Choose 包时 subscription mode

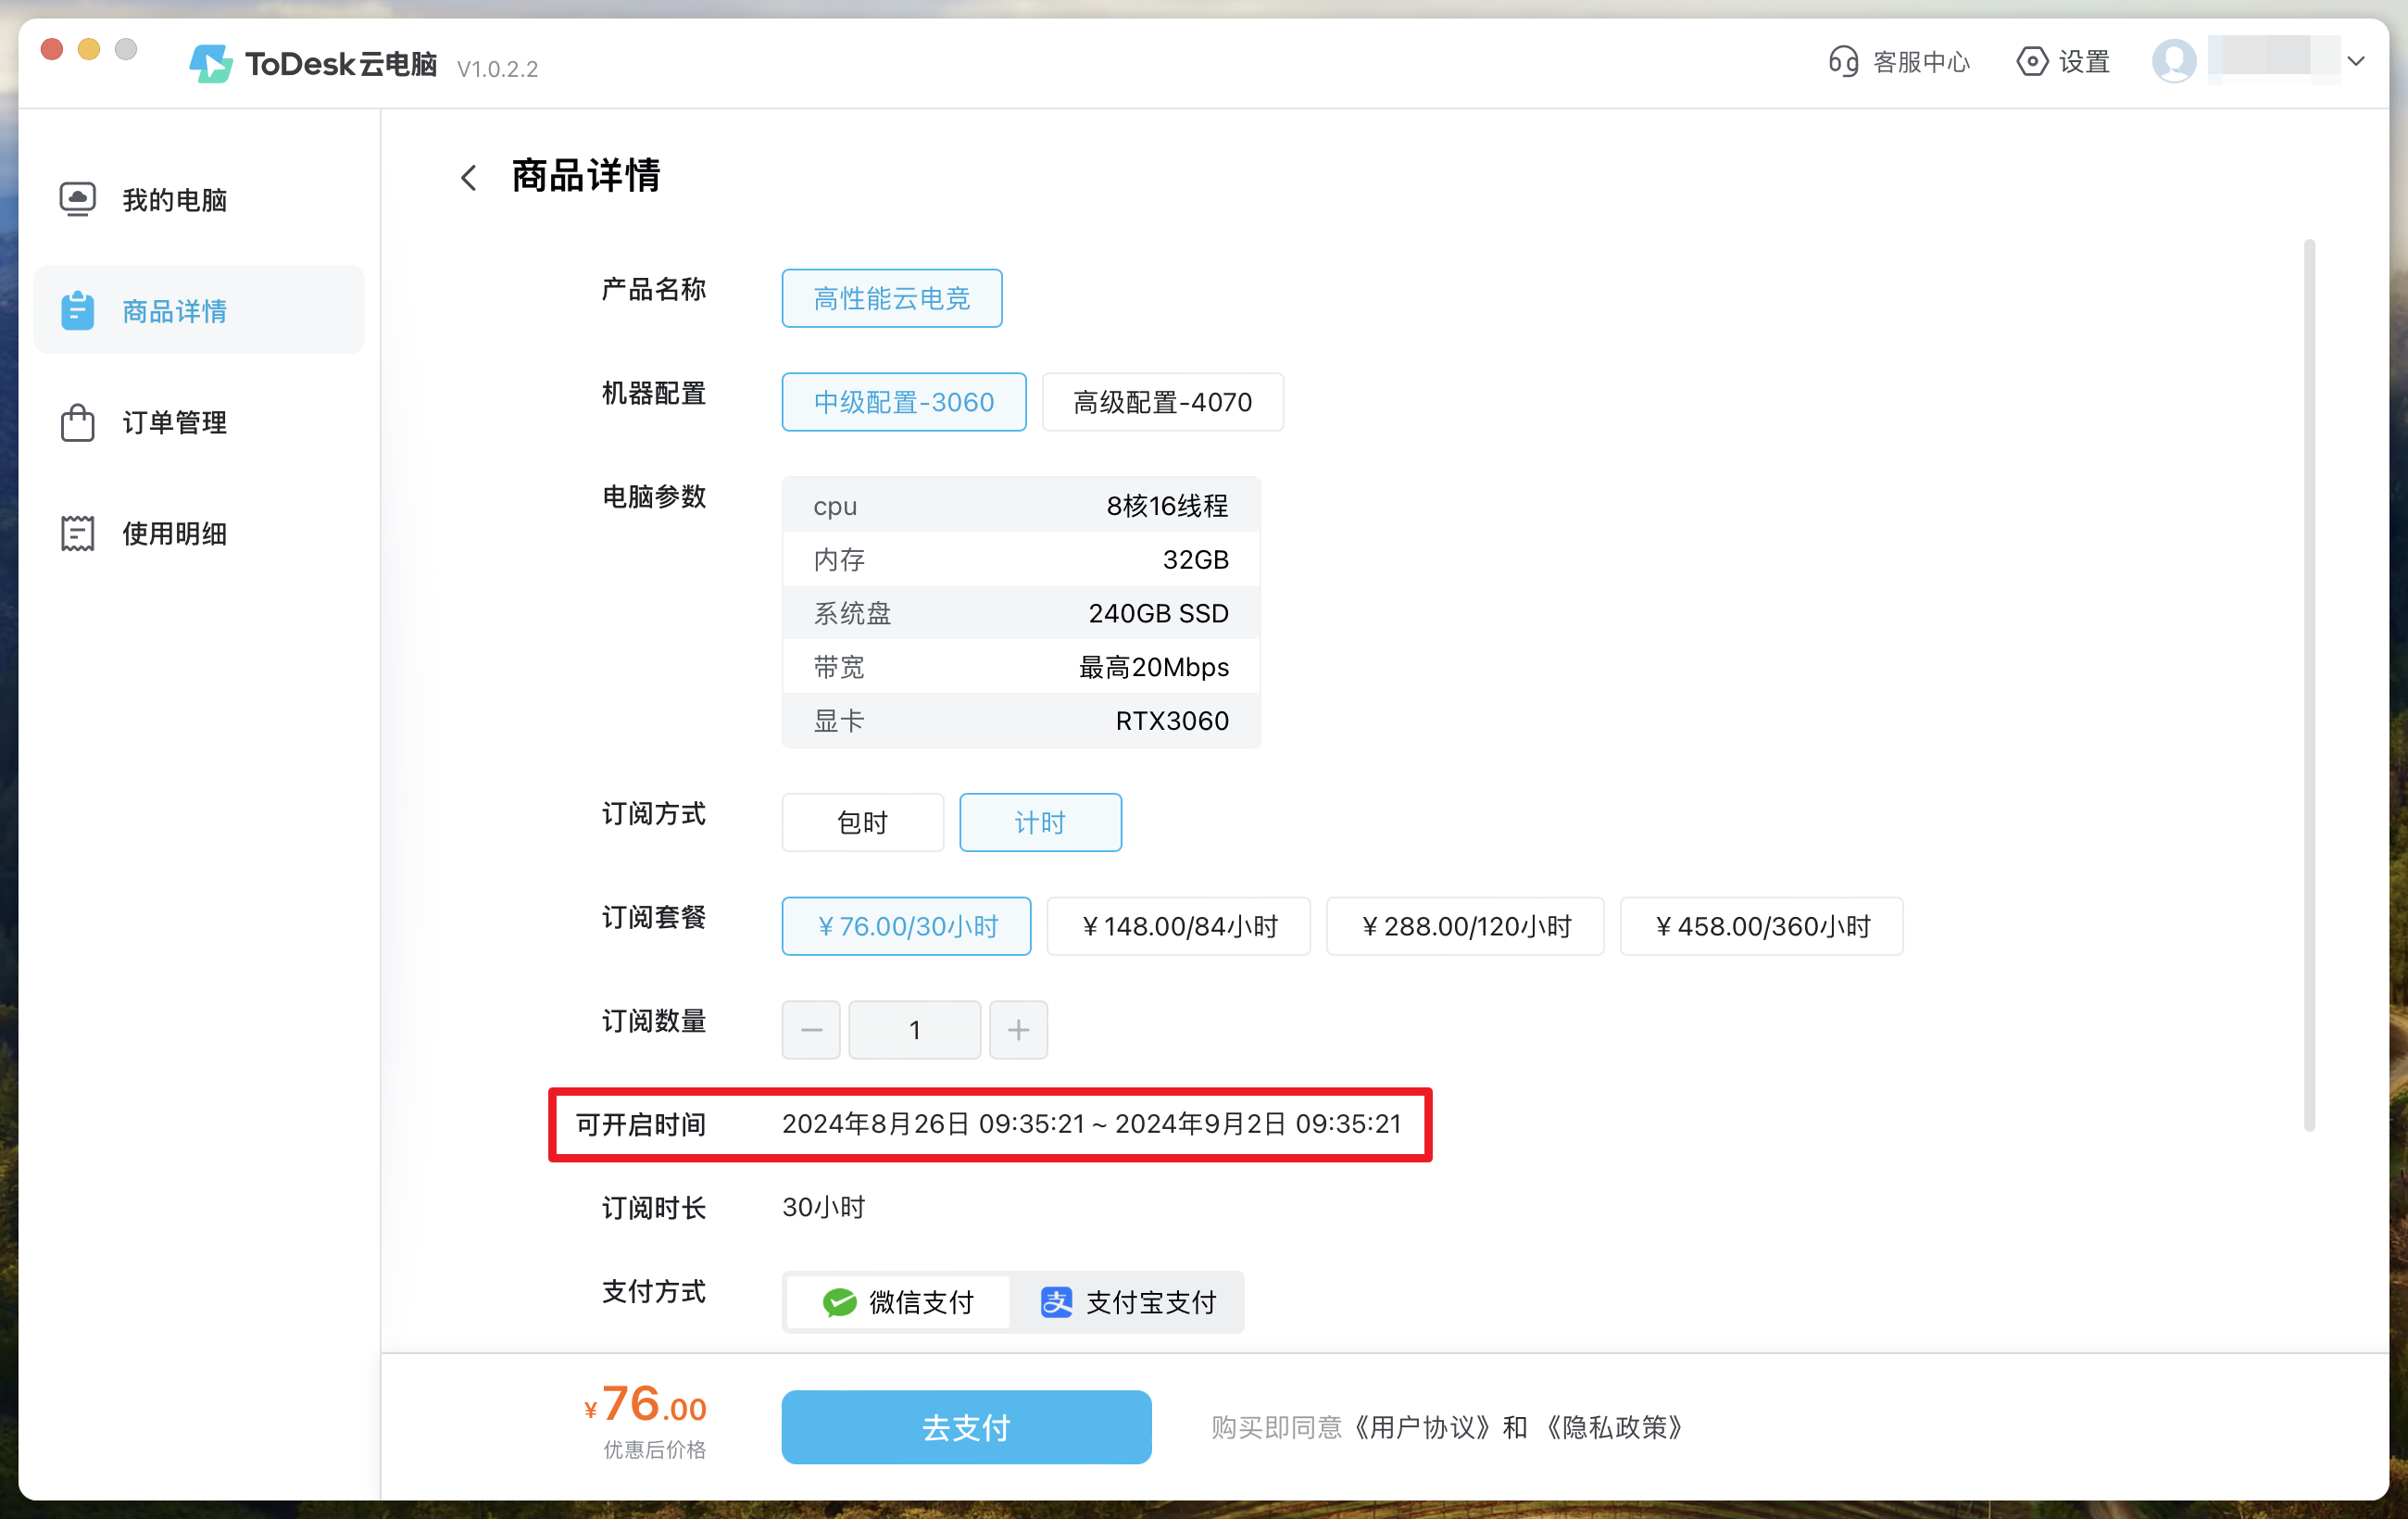862,822
